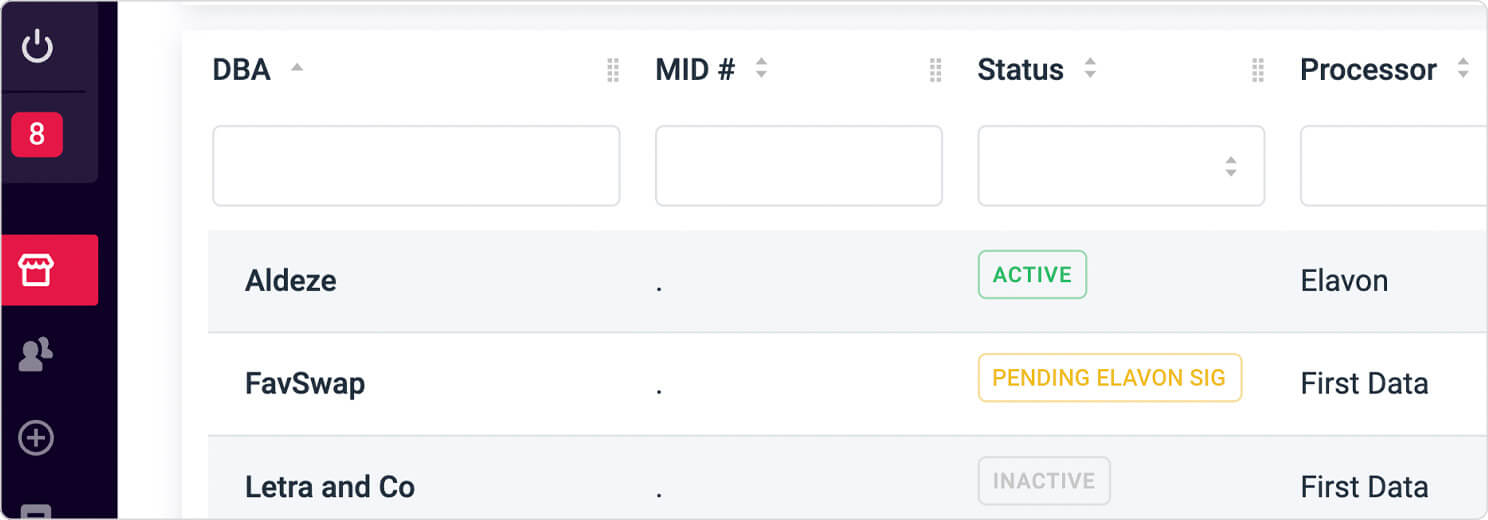Select the store icon in sidebar

37,270
